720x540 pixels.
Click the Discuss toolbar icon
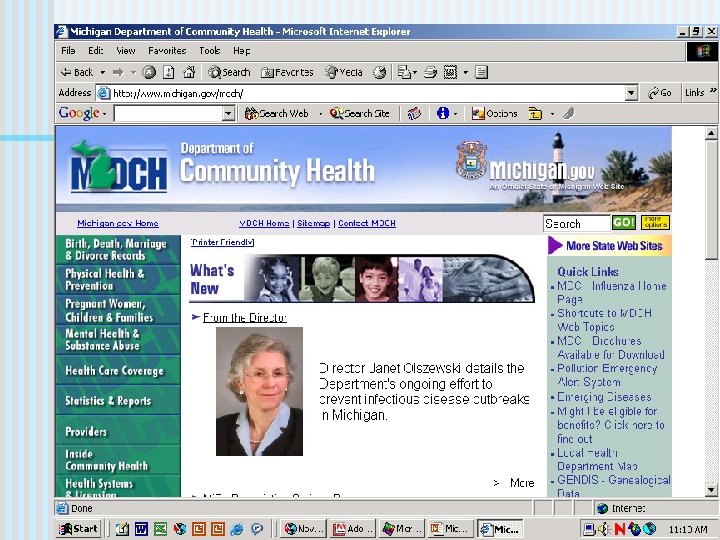481,72
